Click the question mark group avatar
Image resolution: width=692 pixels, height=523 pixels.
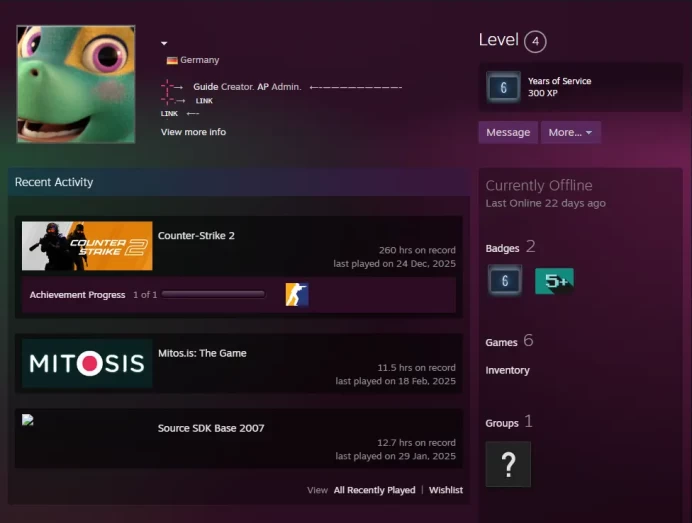508,464
